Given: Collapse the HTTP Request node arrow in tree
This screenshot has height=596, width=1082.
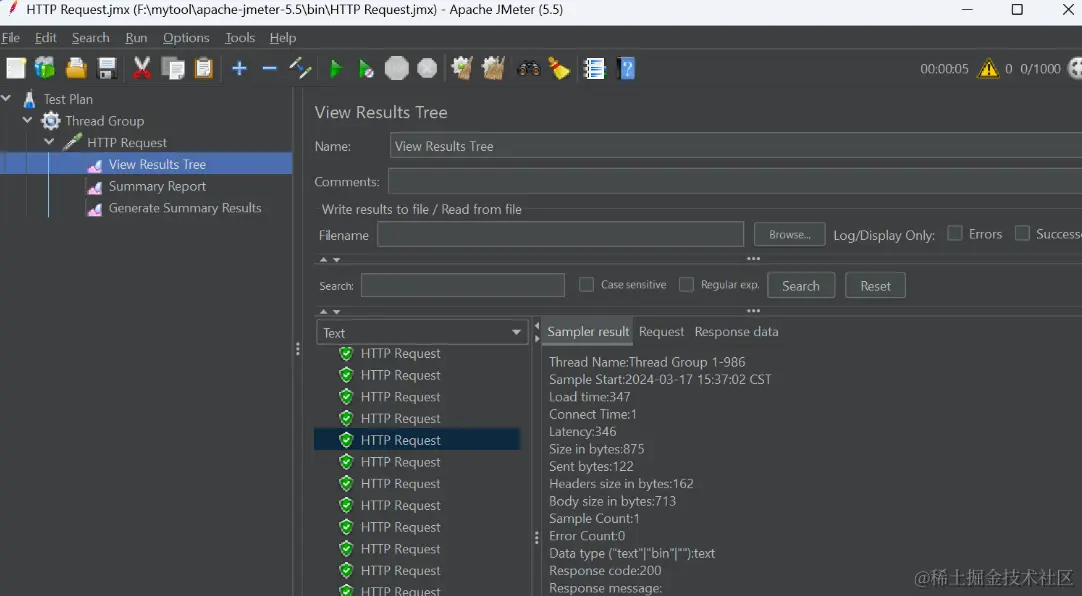Looking at the screenshot, I should 49,142.
